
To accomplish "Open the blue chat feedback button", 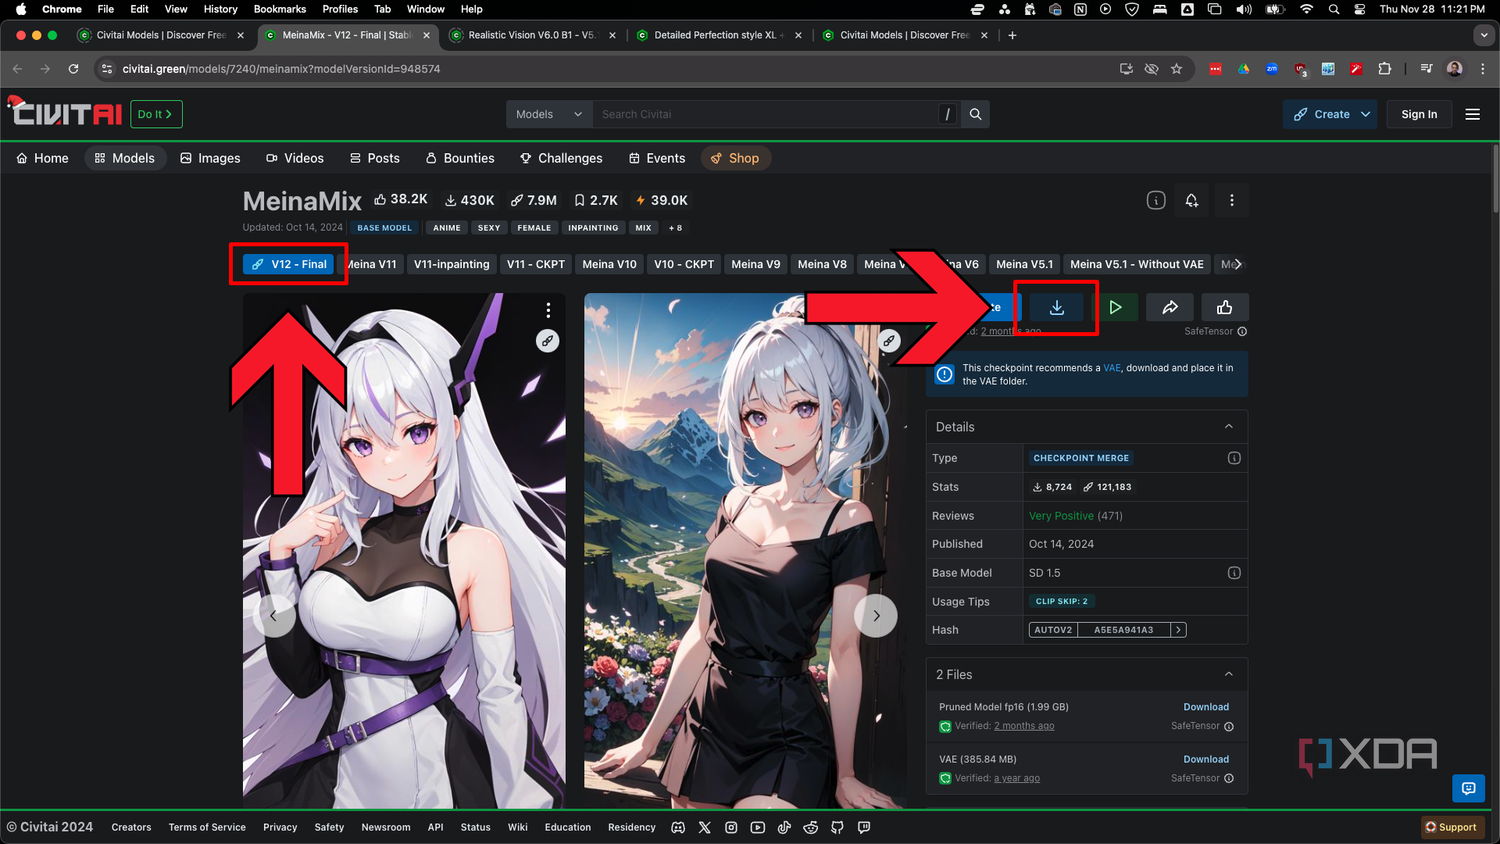I will [x=1468, y=788].
